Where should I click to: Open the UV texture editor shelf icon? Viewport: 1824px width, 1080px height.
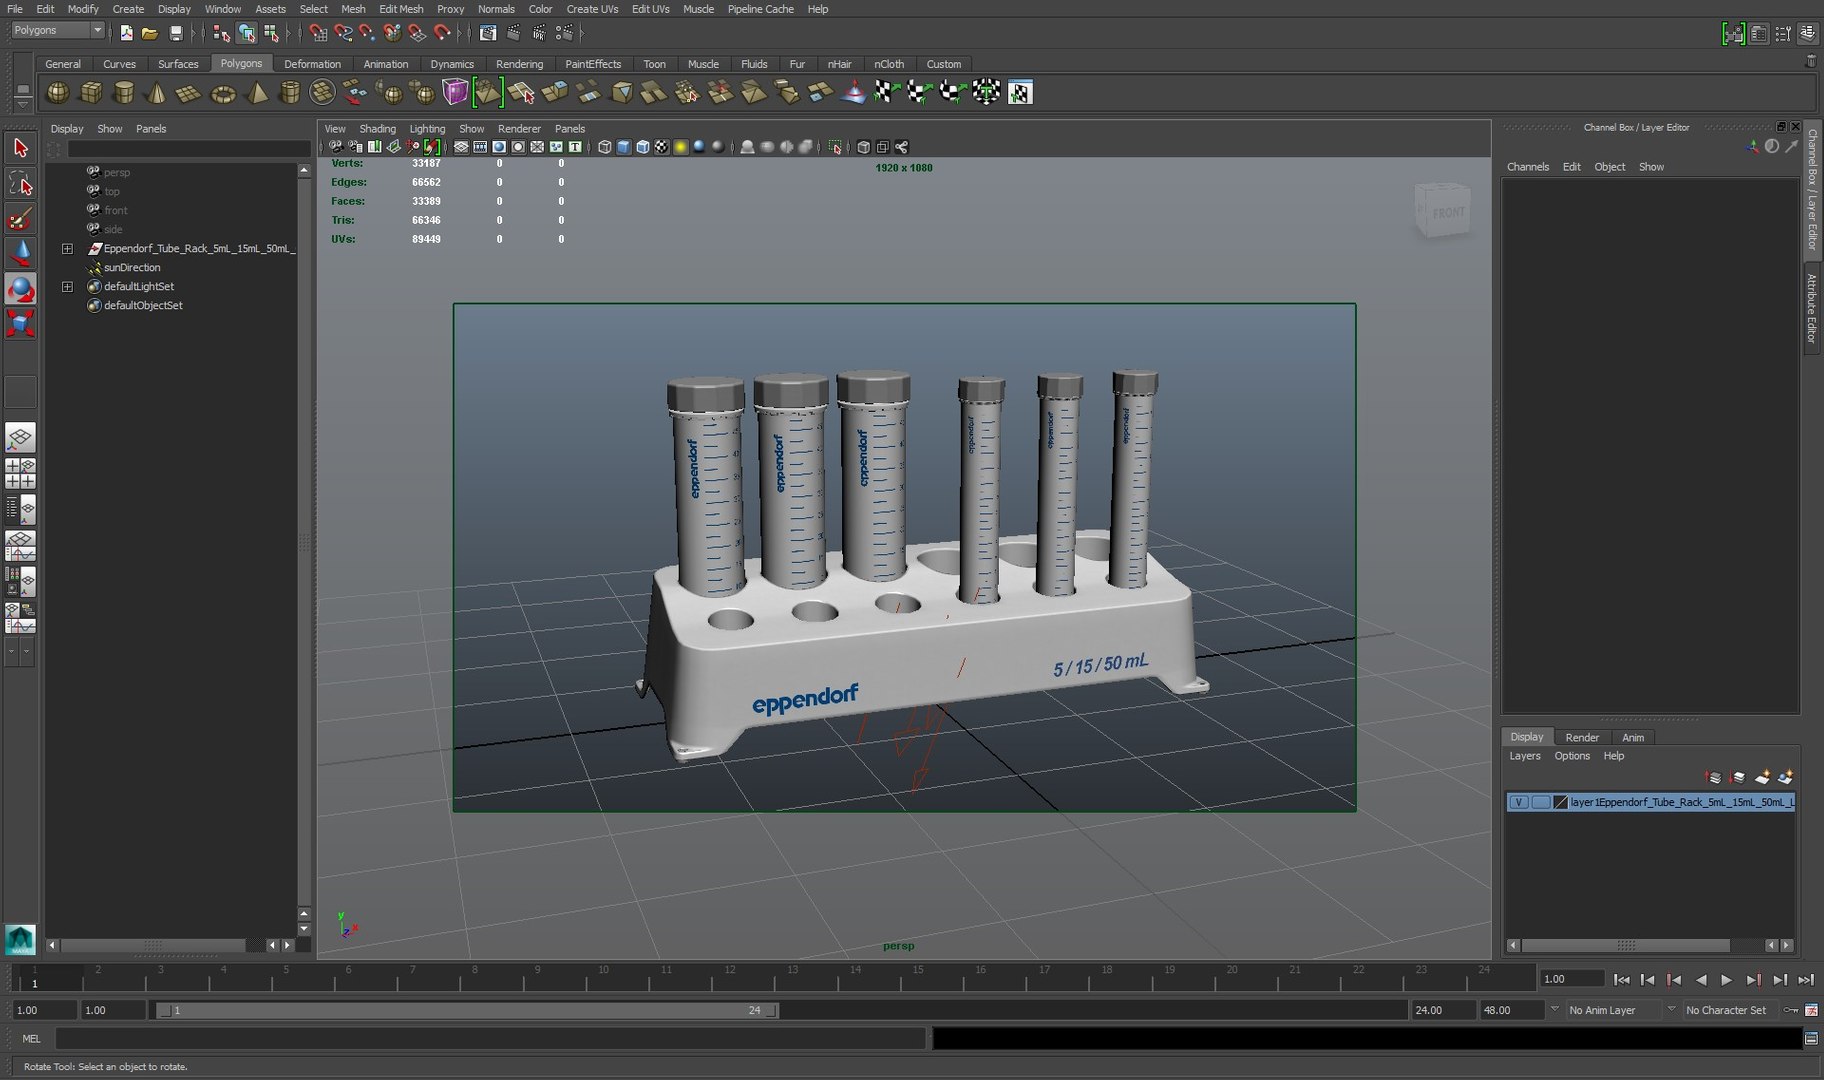pyautogui.click(x=1019, y=93)
